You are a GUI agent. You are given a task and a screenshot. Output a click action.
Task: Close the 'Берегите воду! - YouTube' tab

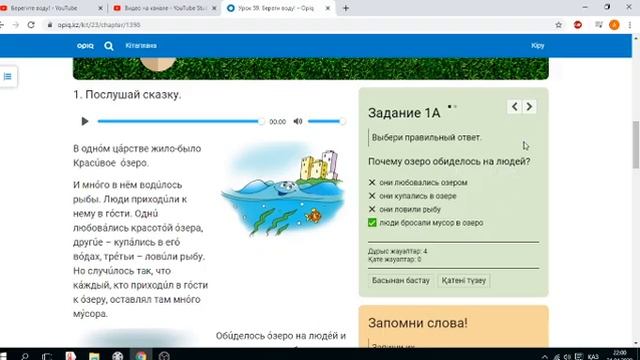point(100,8)
